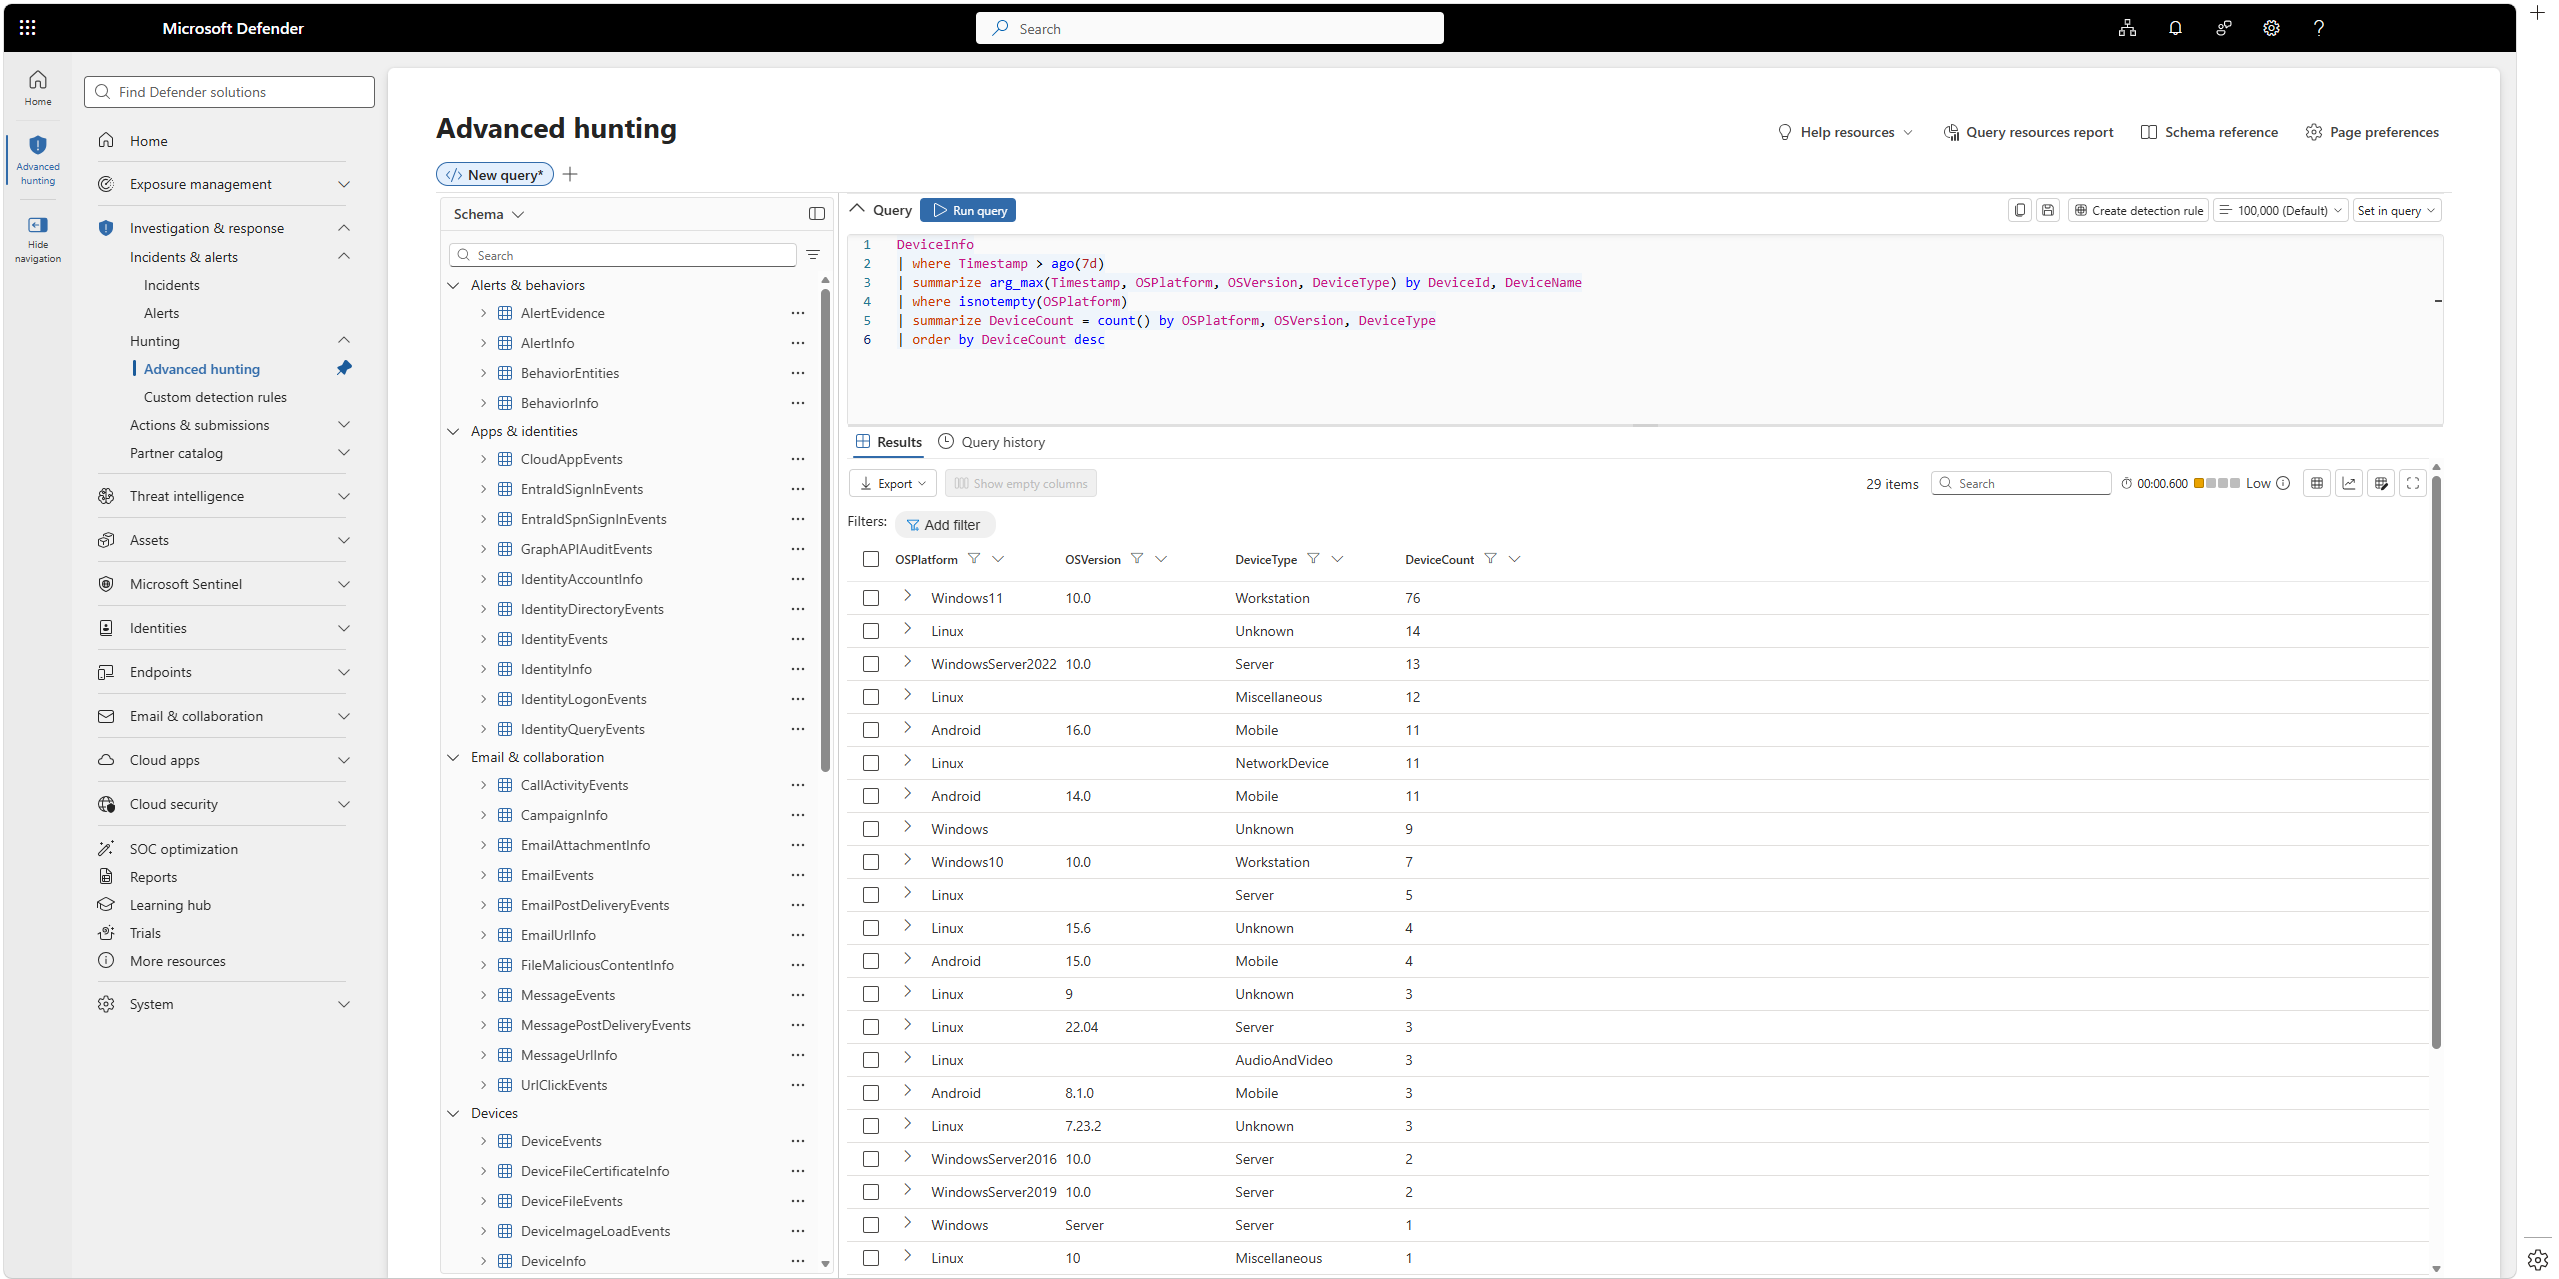Switch to the Query history tab

[x=992, y=442]
